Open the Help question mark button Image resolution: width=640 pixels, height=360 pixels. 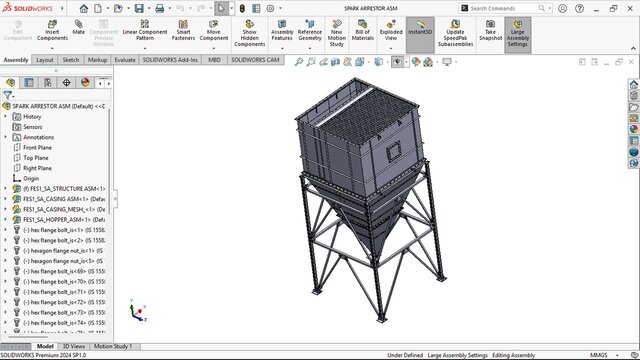pos(579,8)
